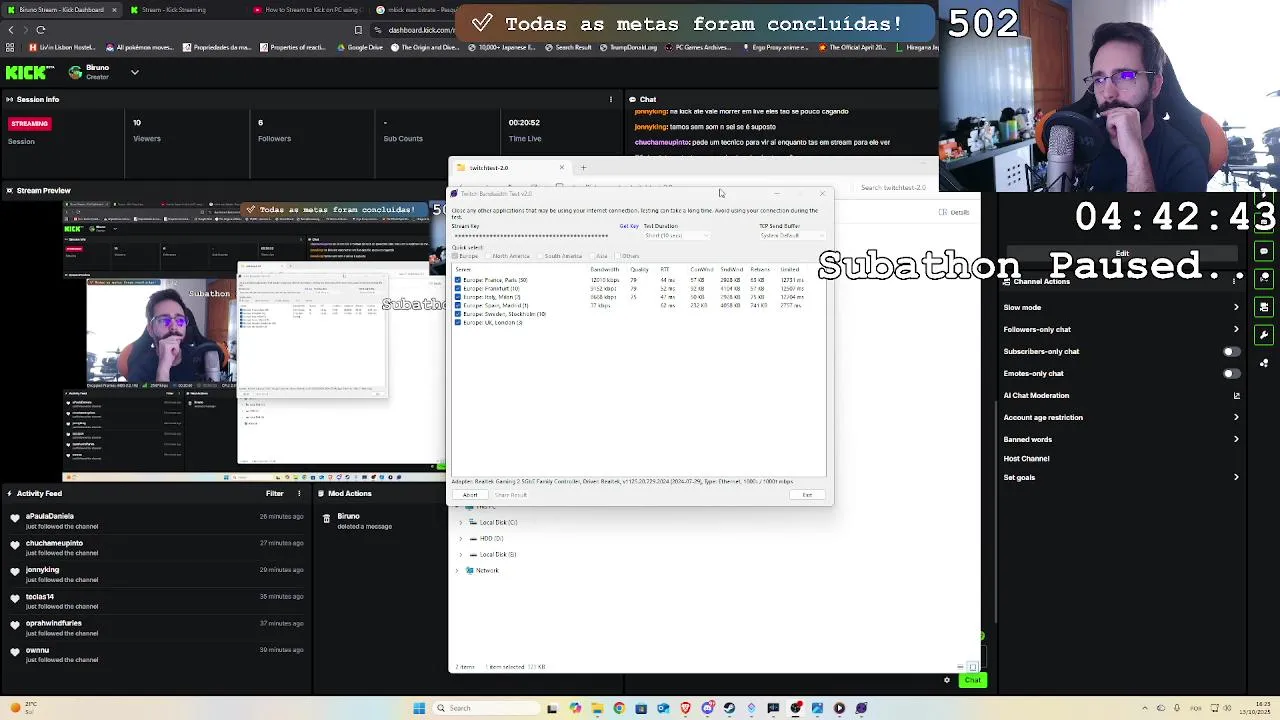Reload the browser page
Image resolution: width=1280 pixels, height=720 pixels.
(x=40, y=30)
